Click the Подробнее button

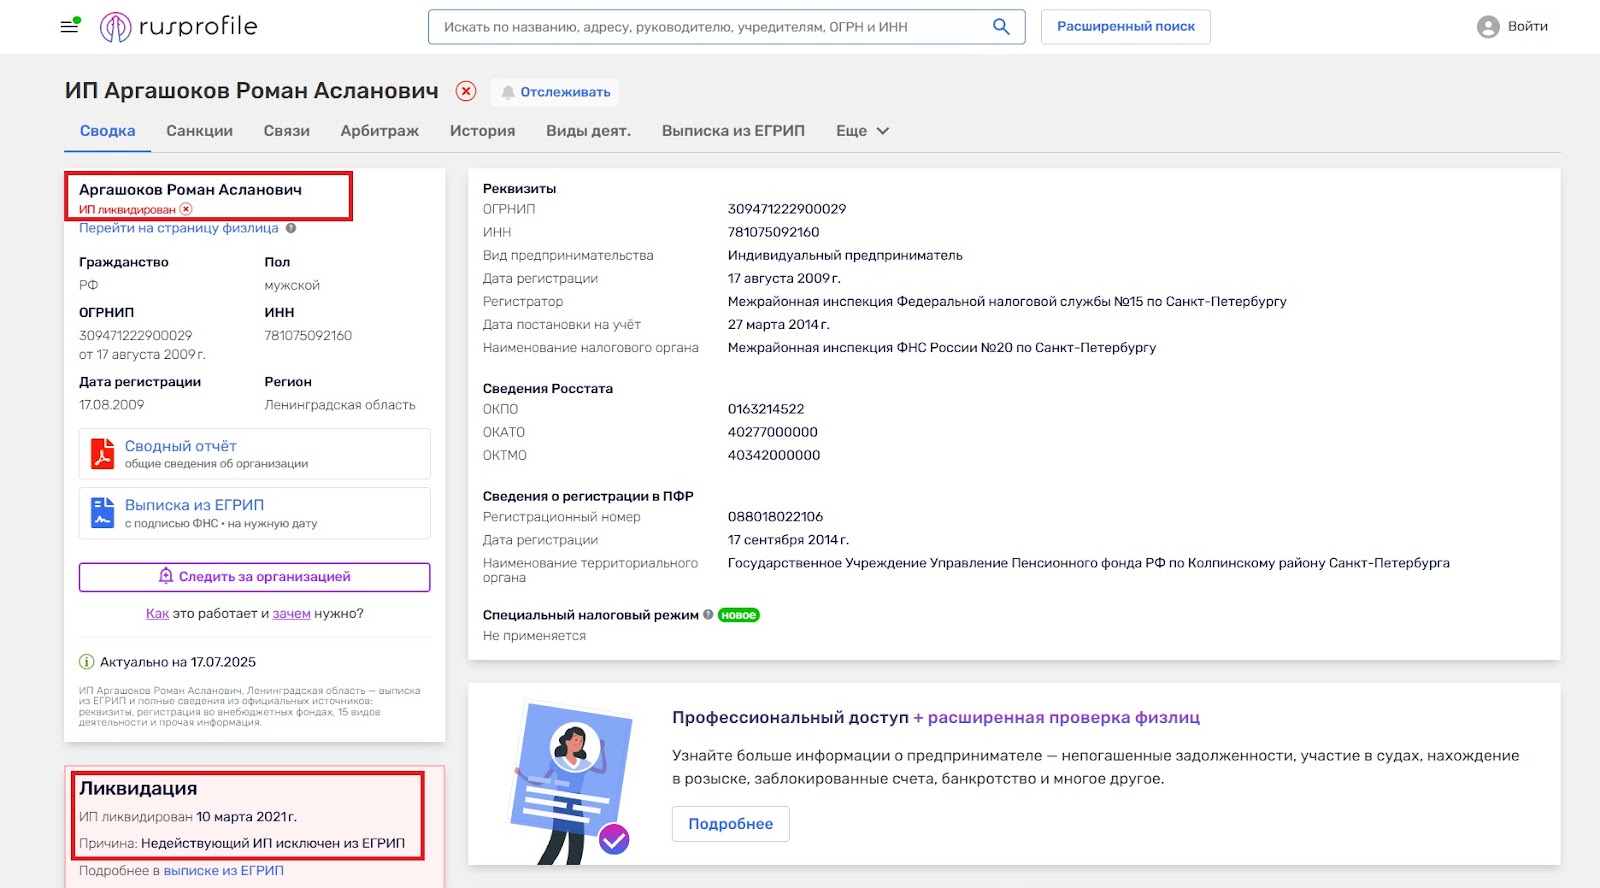[730, 824]
